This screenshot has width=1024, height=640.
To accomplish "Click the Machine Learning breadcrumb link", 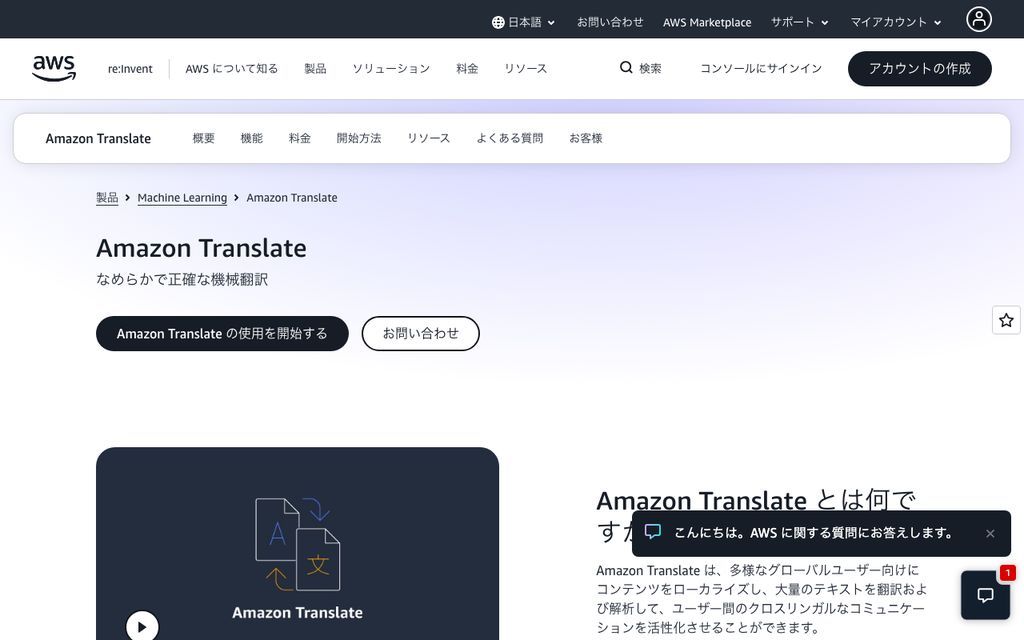I will click(x=182, y=198).
